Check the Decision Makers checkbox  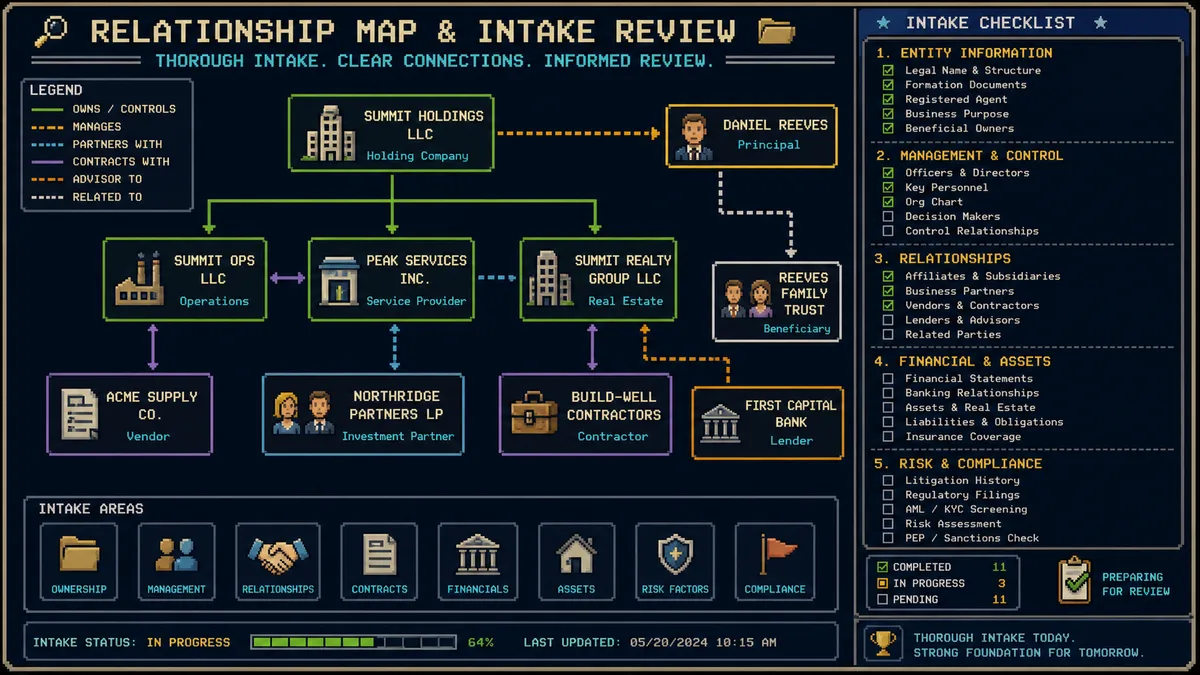point(888,216)
